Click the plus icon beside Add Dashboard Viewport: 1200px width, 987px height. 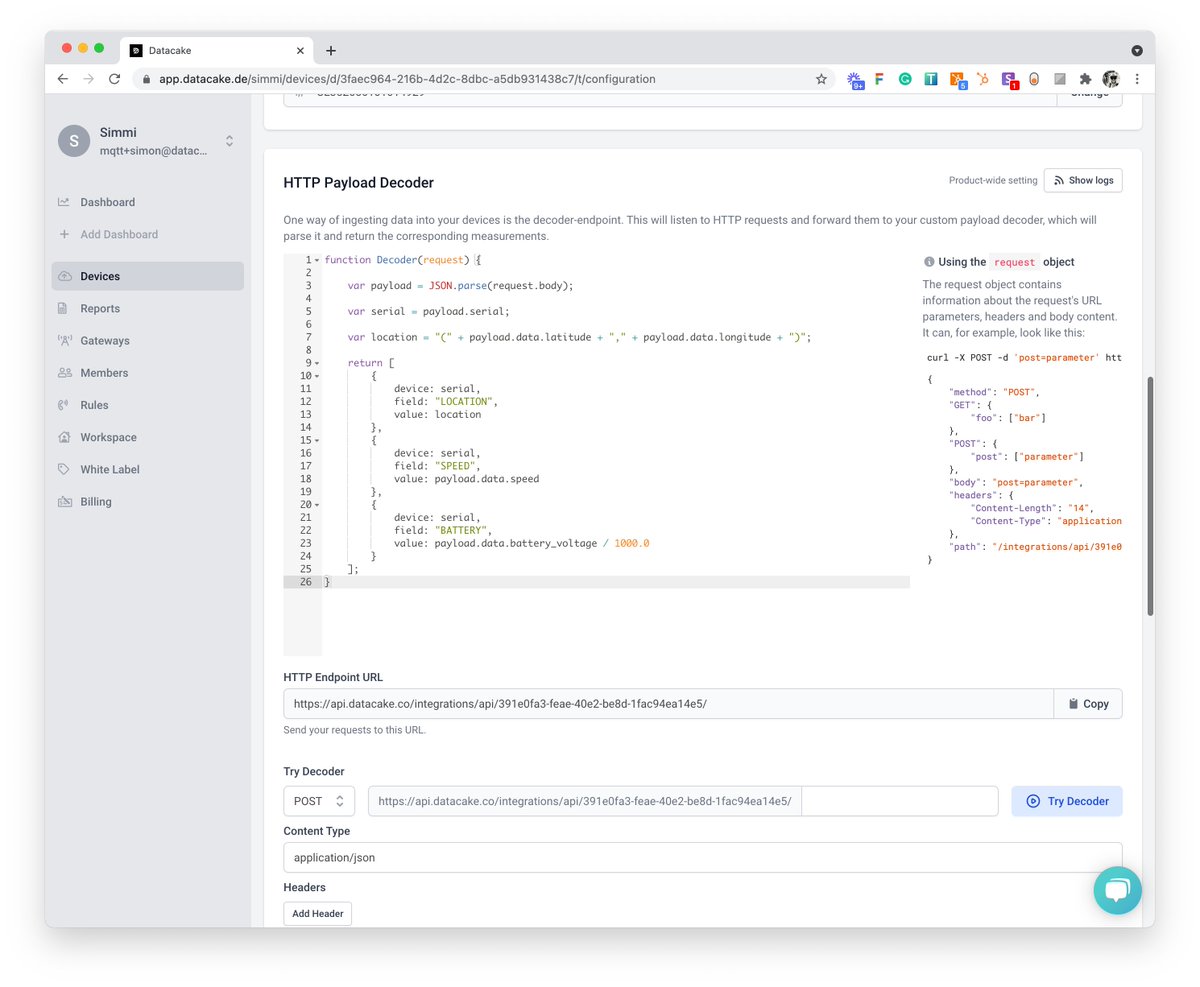(x=64, y=234)
